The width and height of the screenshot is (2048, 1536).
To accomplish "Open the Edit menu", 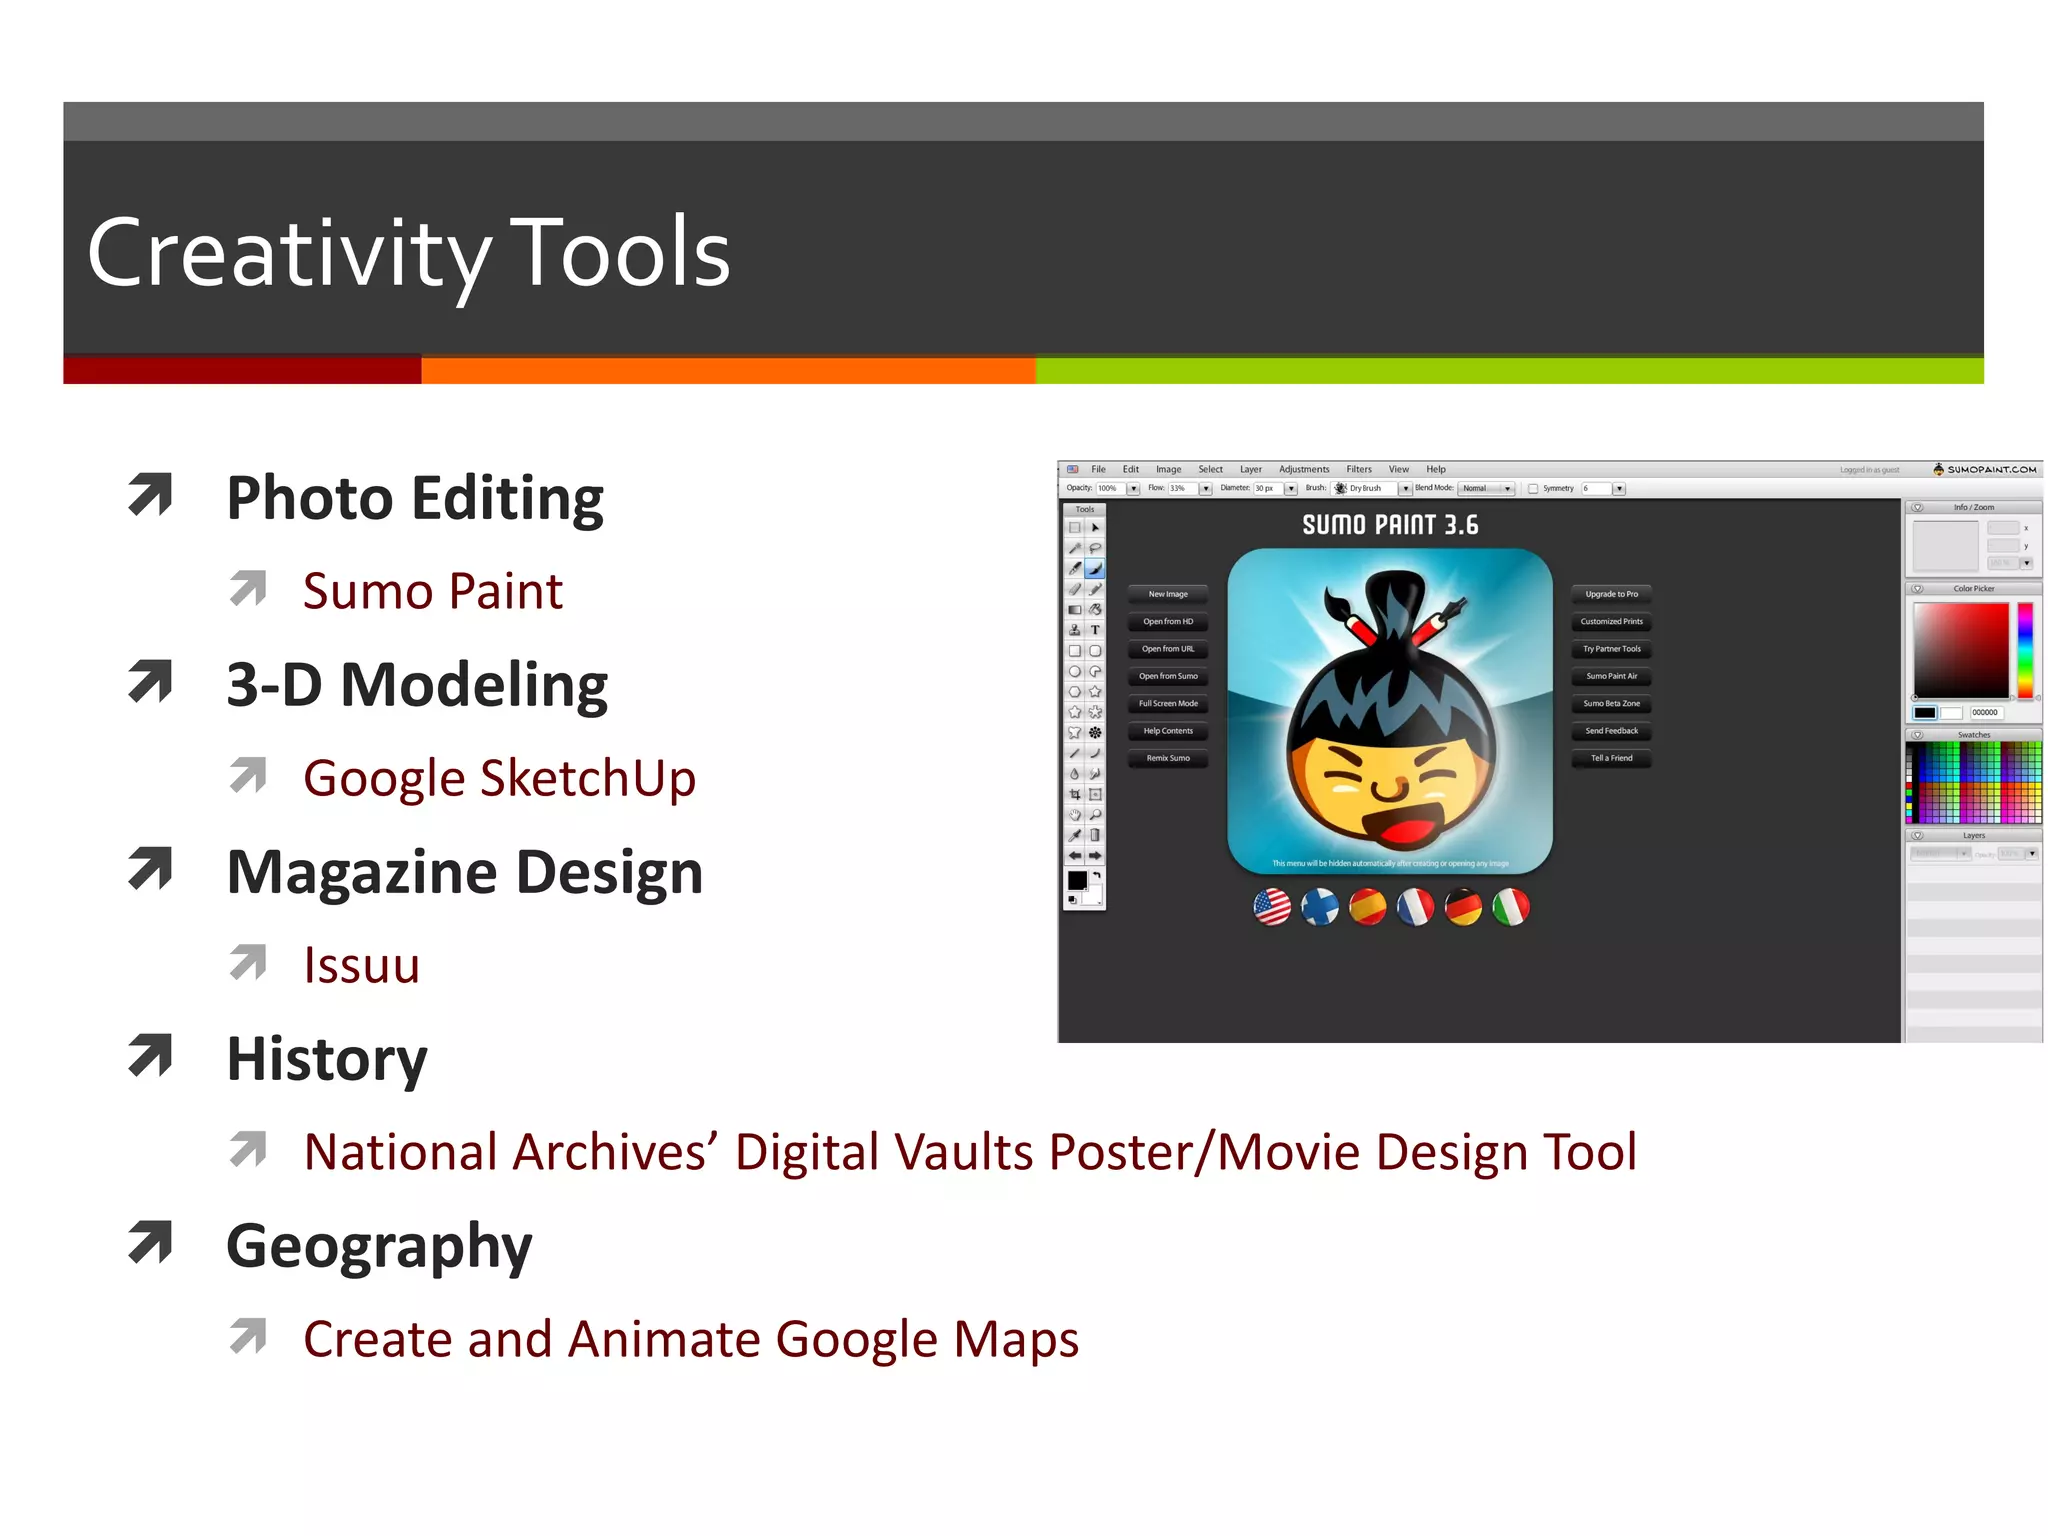I will click(1131, 469).
